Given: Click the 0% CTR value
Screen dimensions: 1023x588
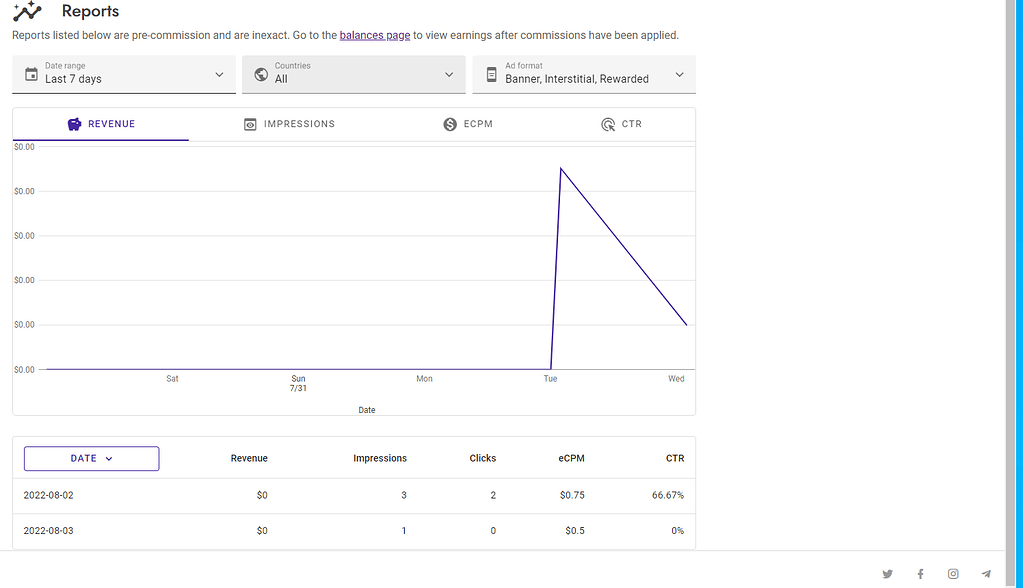Looking at the screenshot, I should pos(677,531).
